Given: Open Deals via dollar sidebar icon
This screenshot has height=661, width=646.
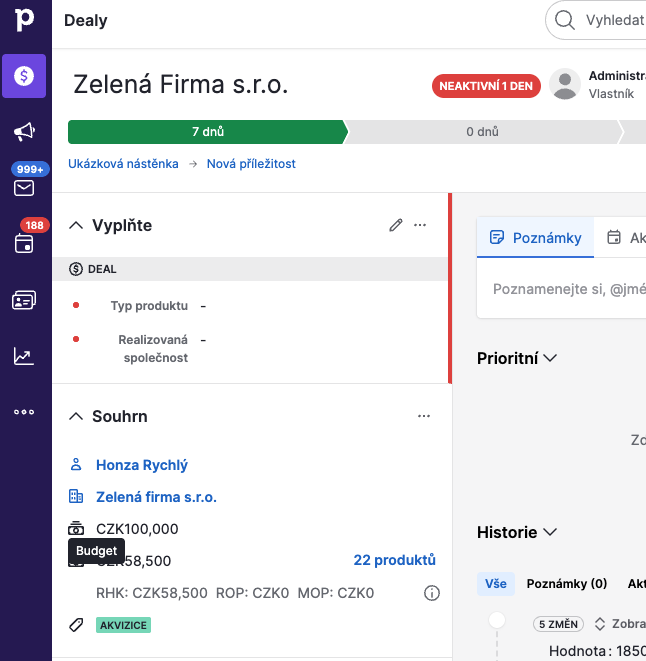Looking at the screenshot, I should click(x=24, y=76).
